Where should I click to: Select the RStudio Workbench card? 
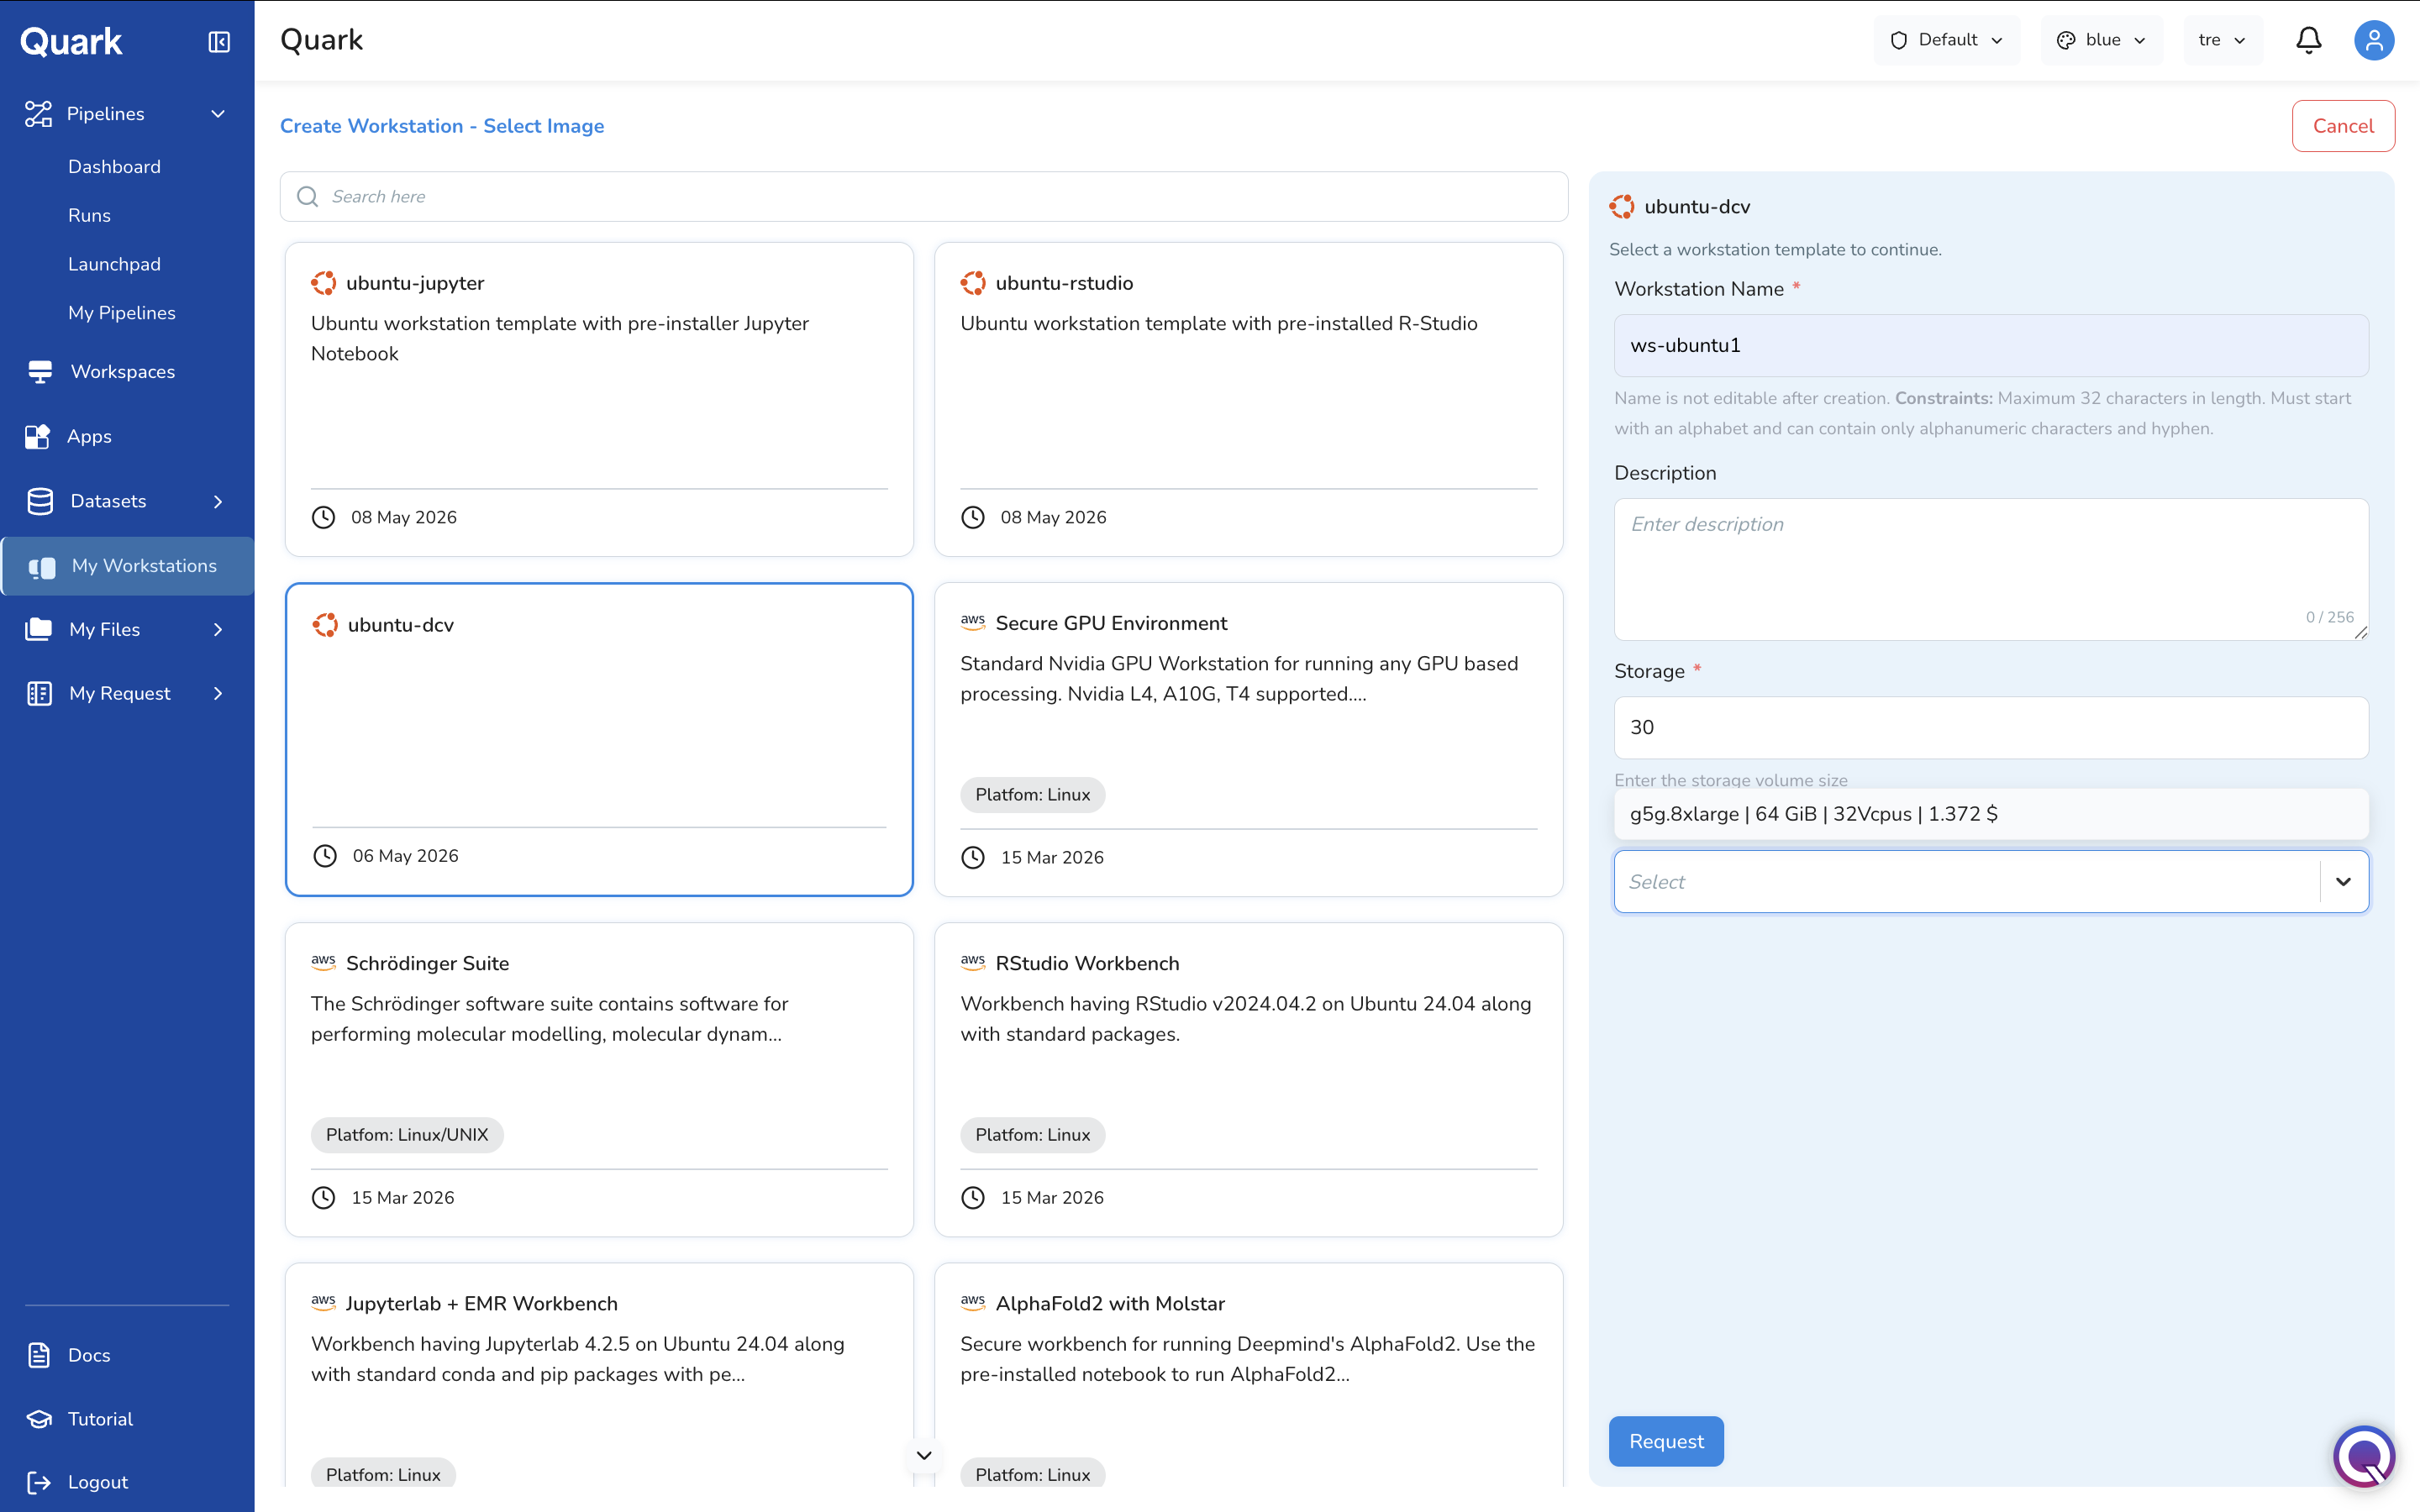pos(1248,1079)
